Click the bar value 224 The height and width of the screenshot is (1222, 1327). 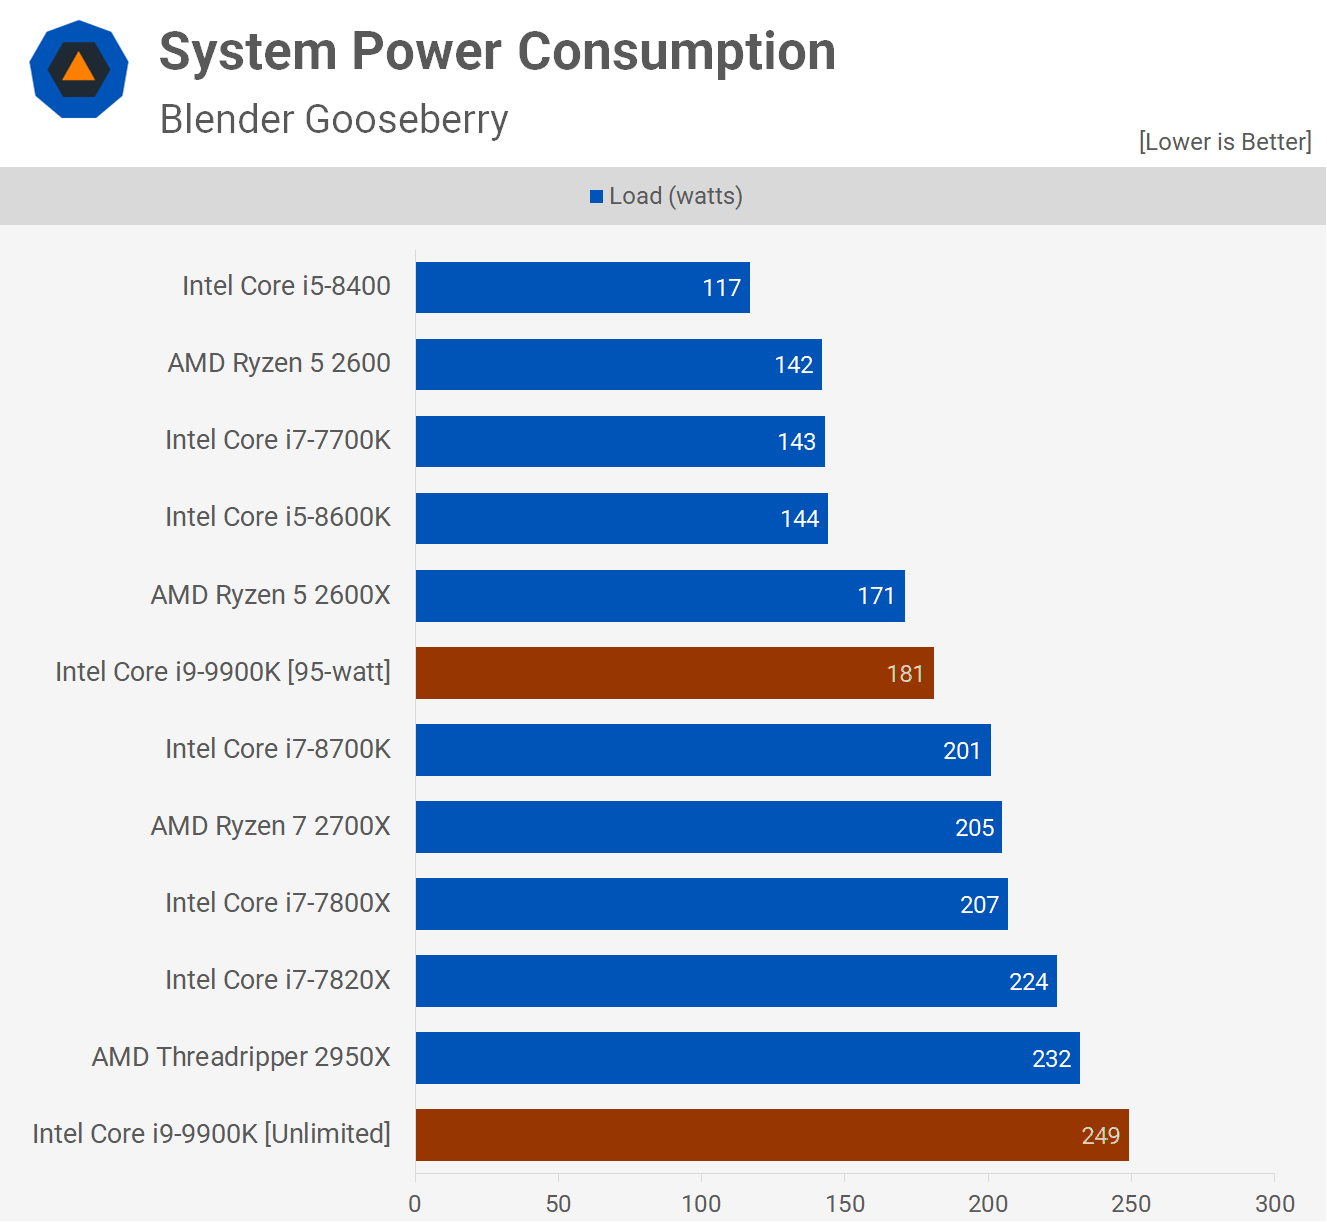tap(1029, 982)
